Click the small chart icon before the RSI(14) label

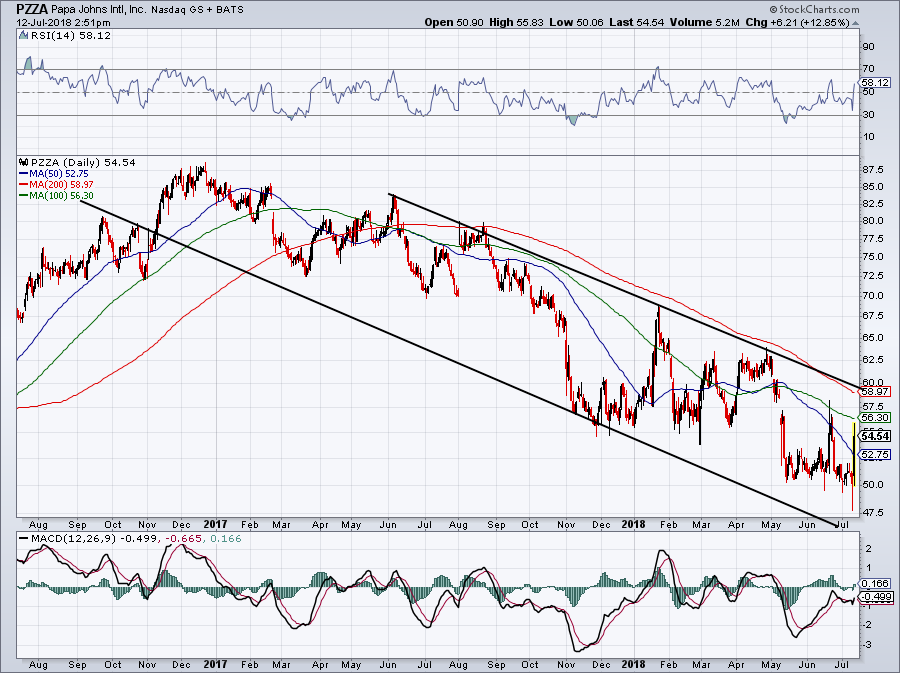[x=23, y=35]
